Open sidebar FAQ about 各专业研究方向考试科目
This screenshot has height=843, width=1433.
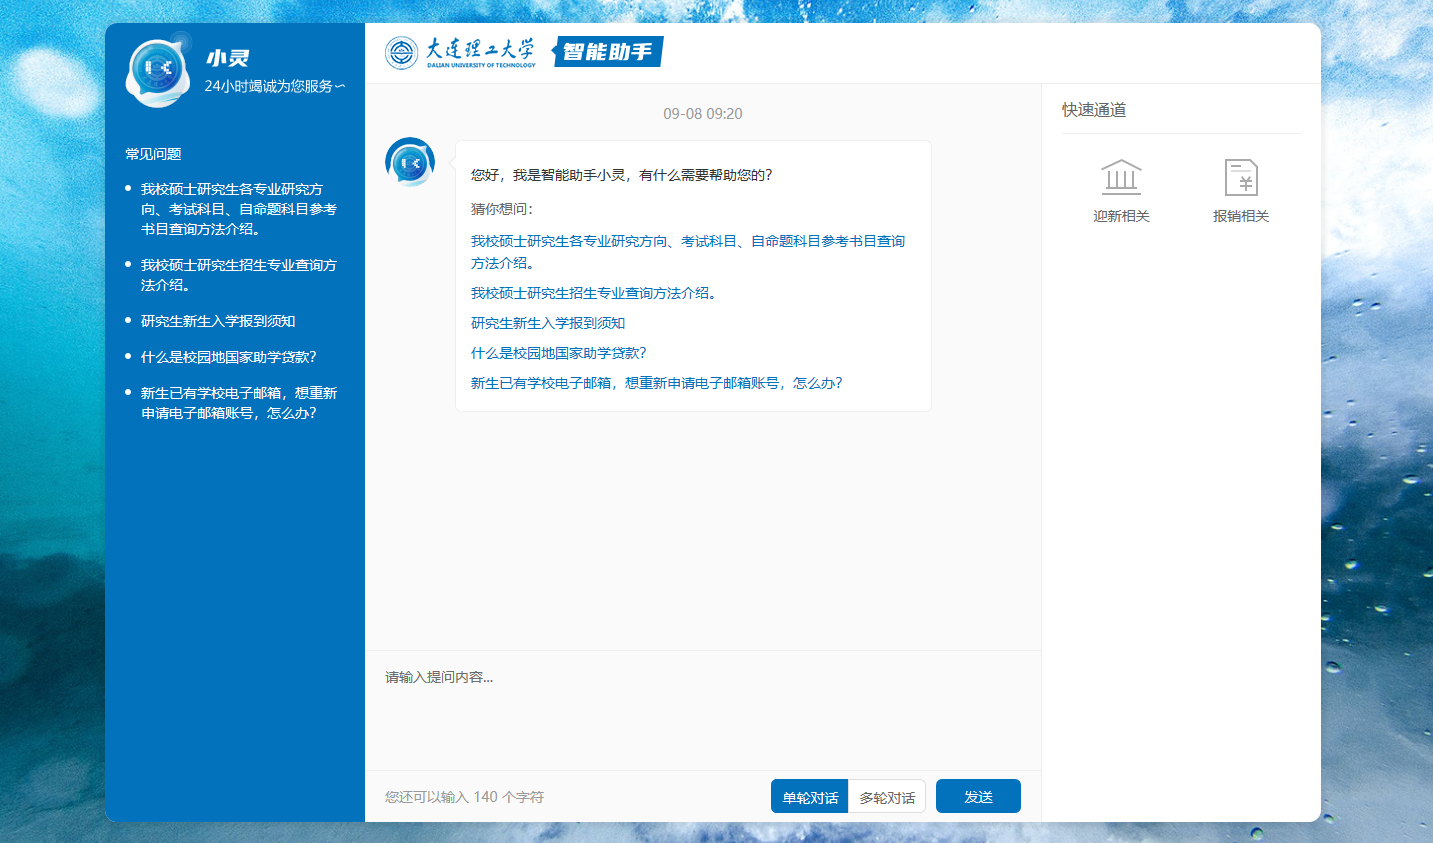pyautogui.click(x=238, y=209)
